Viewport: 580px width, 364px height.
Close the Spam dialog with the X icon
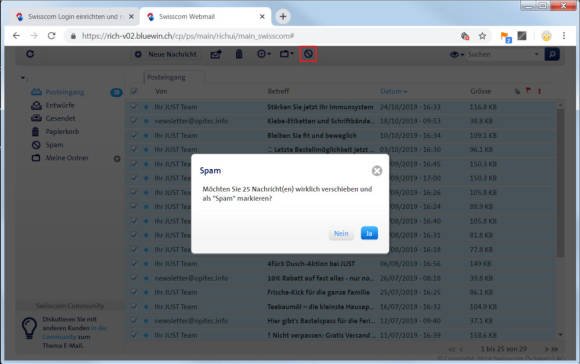[377, 171]
